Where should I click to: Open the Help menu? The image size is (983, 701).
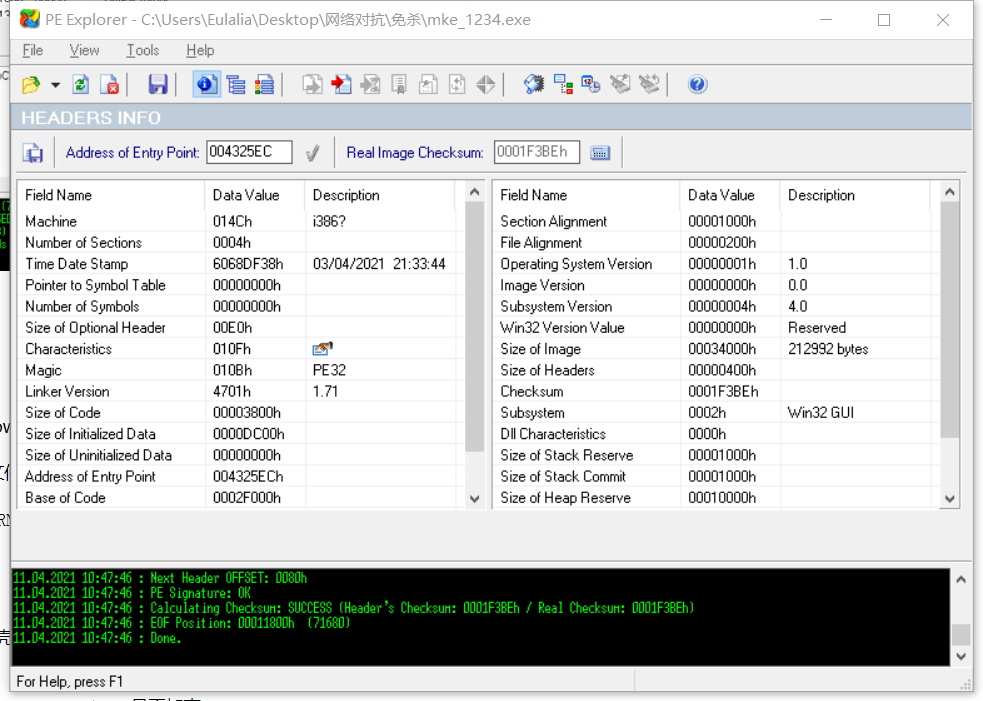point(200,50)
